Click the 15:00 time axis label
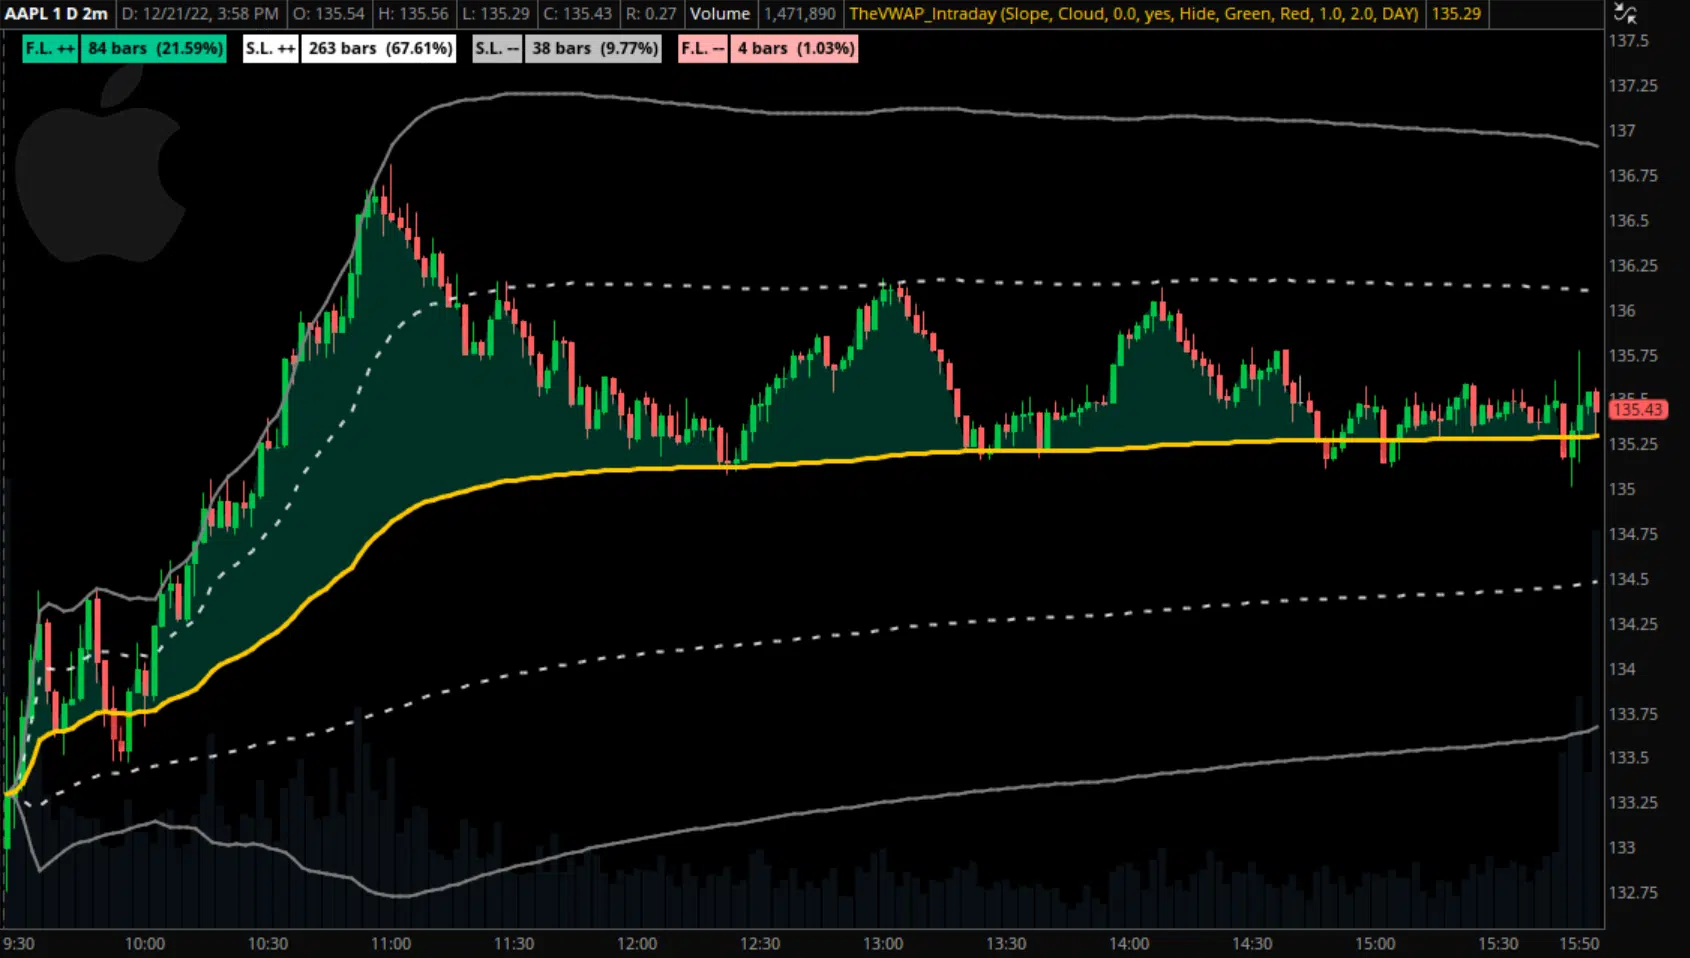This screenshot has width=1690, height=958. coord(1375,943)
